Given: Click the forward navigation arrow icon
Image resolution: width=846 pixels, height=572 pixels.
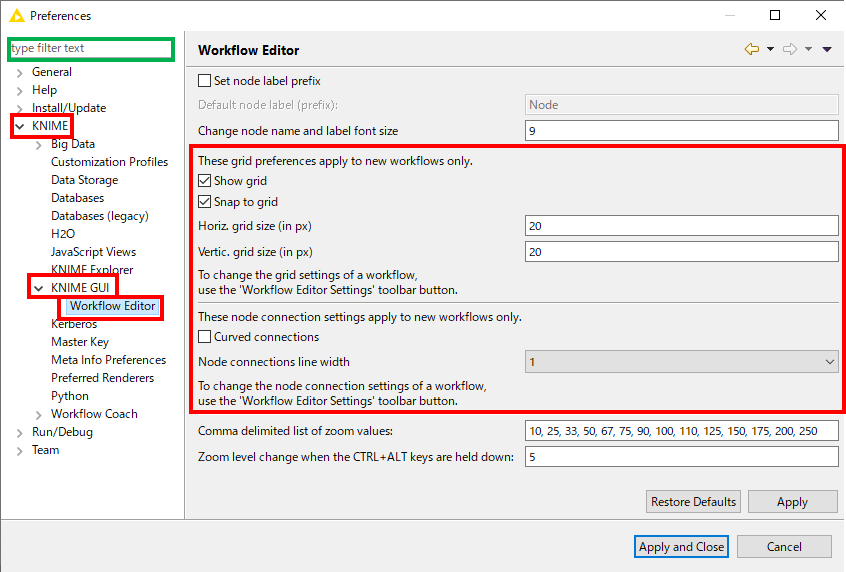Looking at the screenshot, I should [x=790, y=49].
